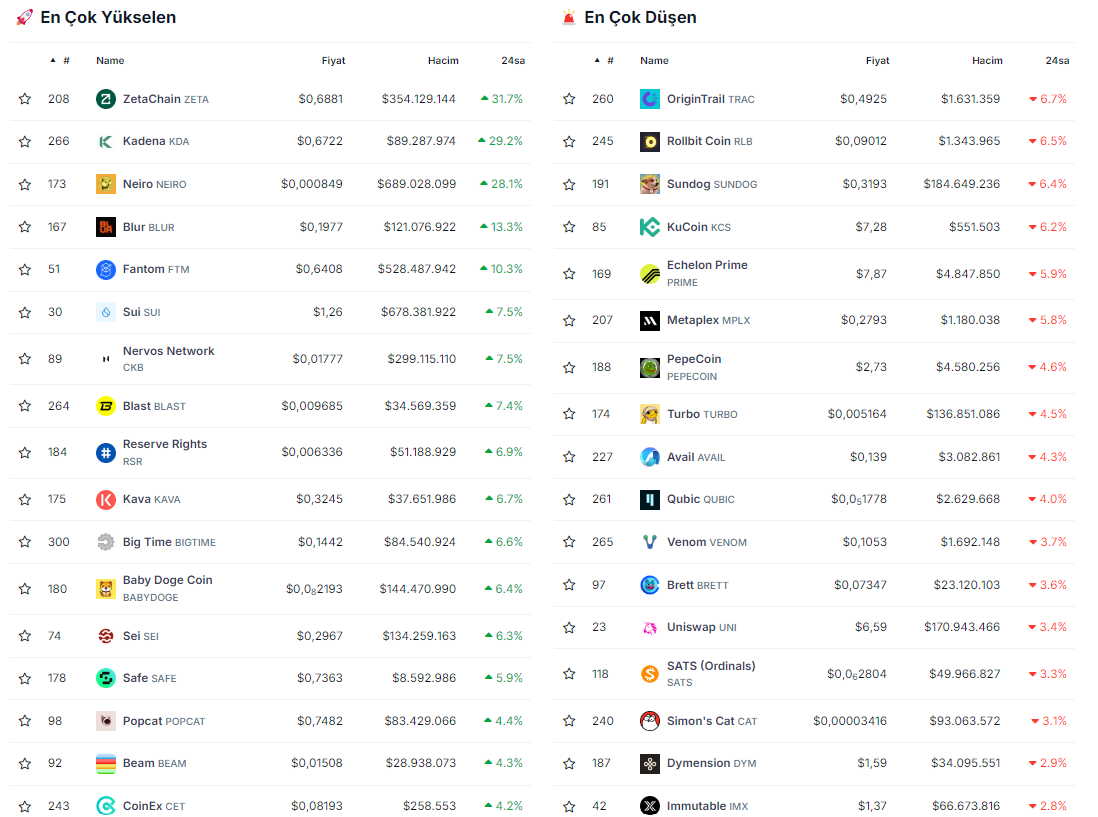This screenshot has width=1098, height=817.
Task: Sort gainers table by Fiyat column
Action: [333, 61]
